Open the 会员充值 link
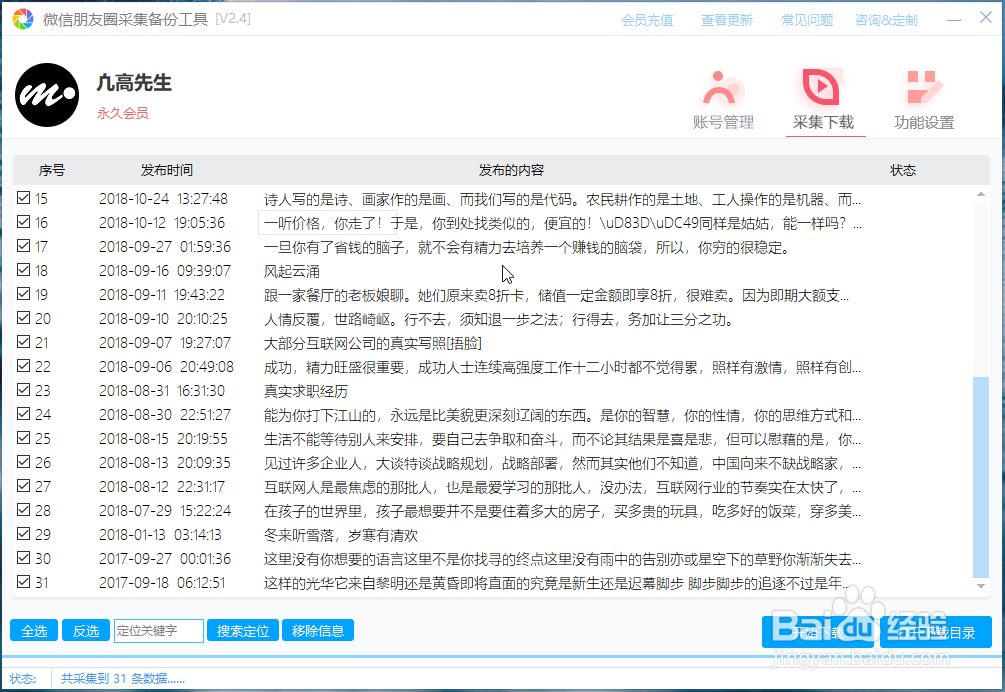 click(x=647, y=21)
